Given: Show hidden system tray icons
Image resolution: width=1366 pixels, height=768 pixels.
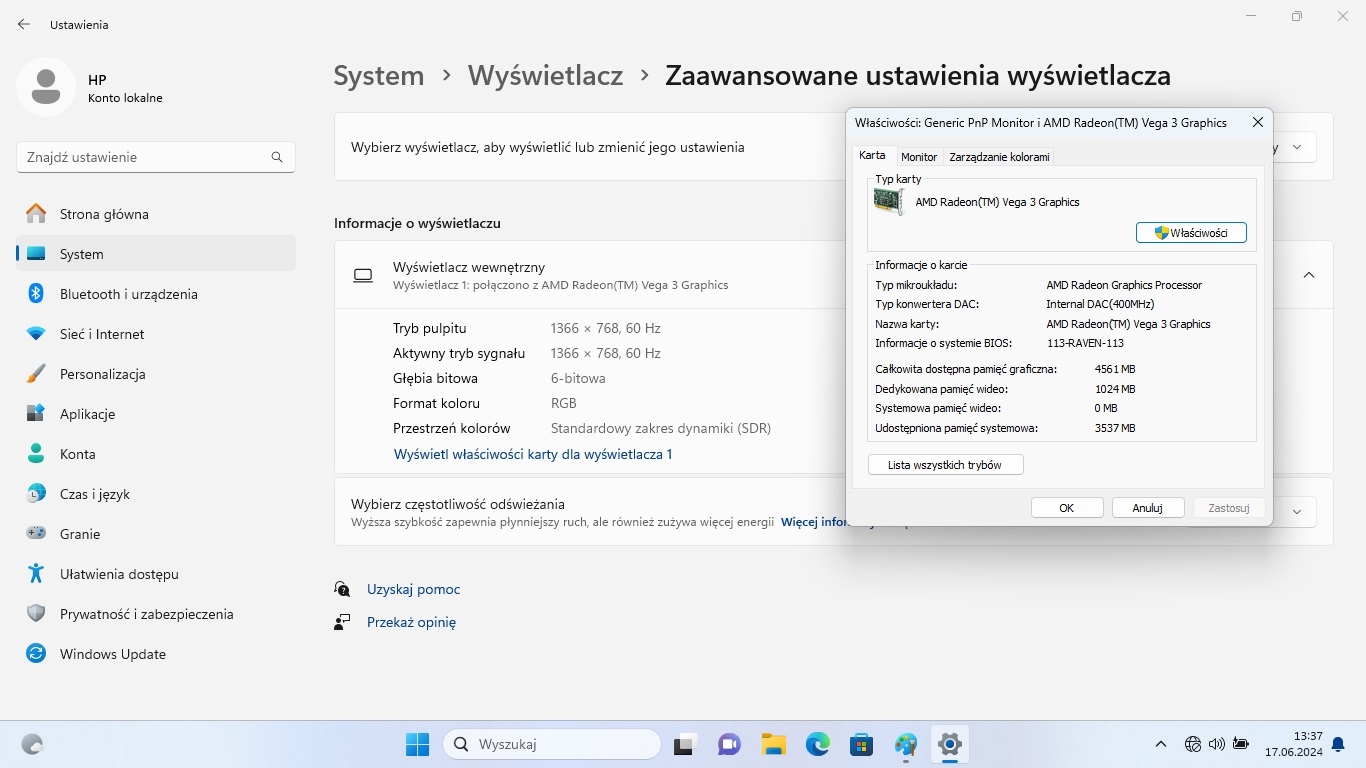Looking at the screenshot, I should 1161,744.
